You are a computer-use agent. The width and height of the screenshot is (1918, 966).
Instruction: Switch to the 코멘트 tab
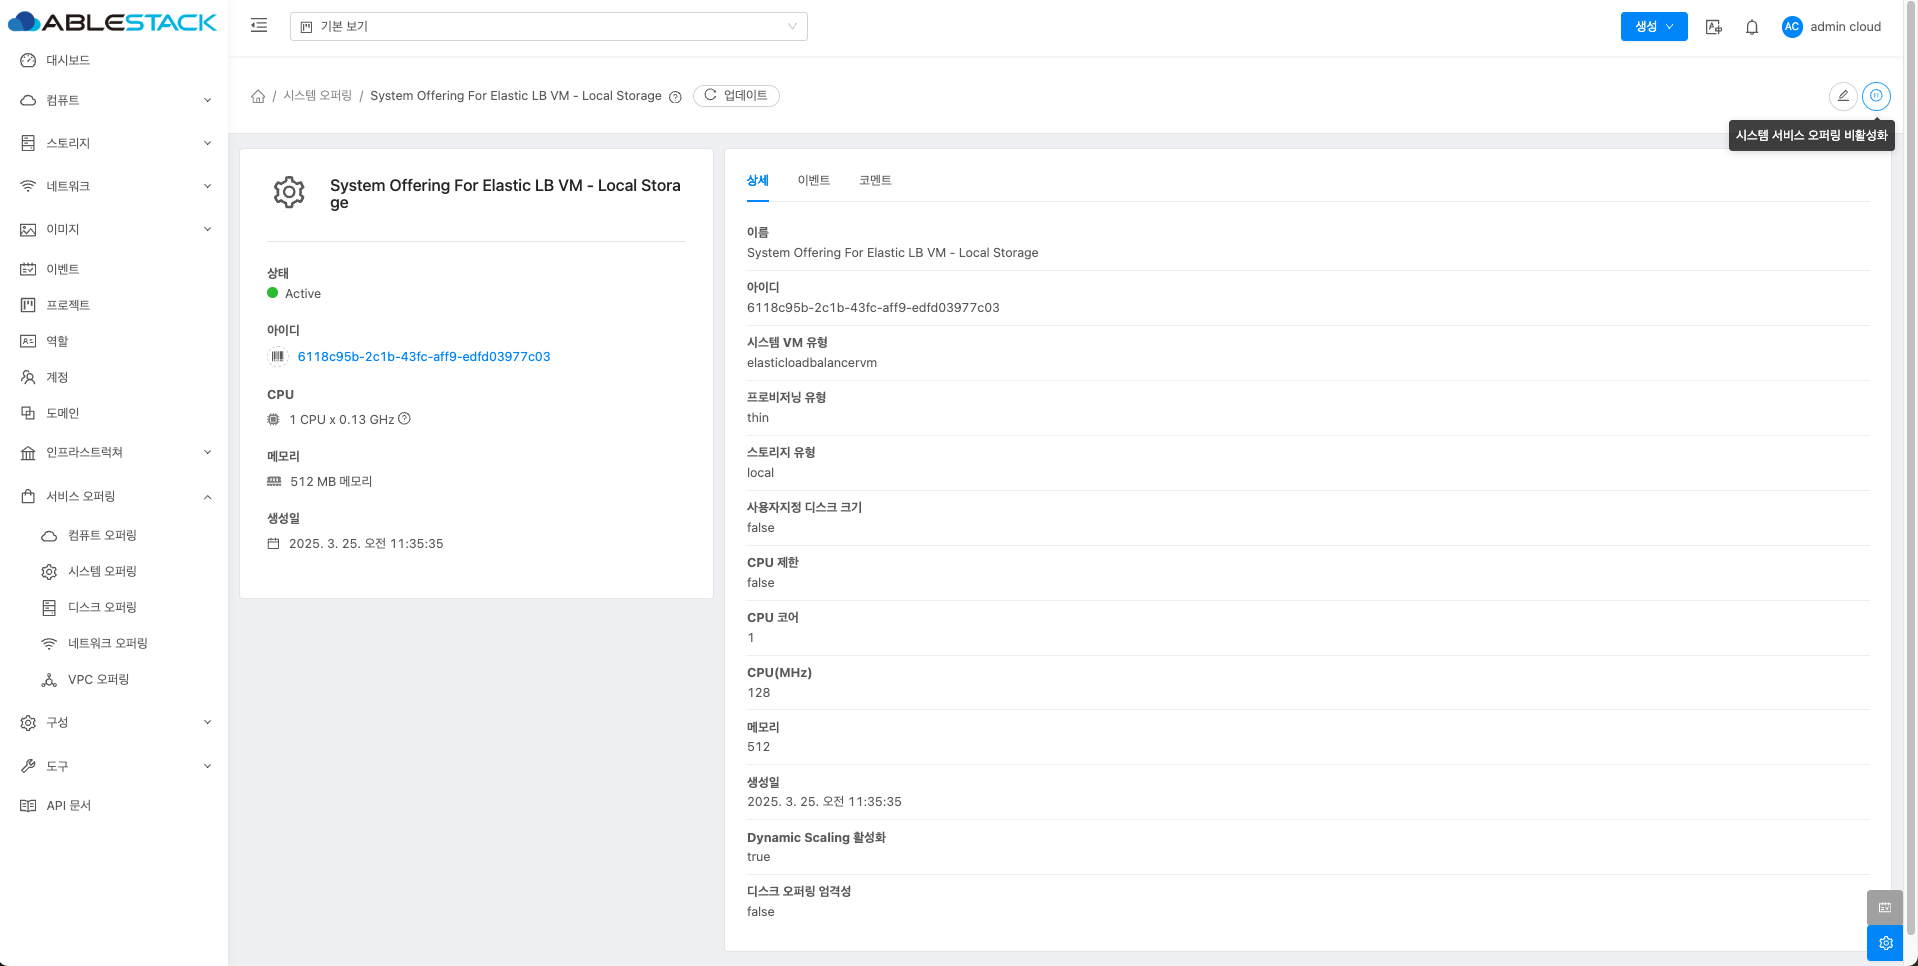[x=875, y=181]
